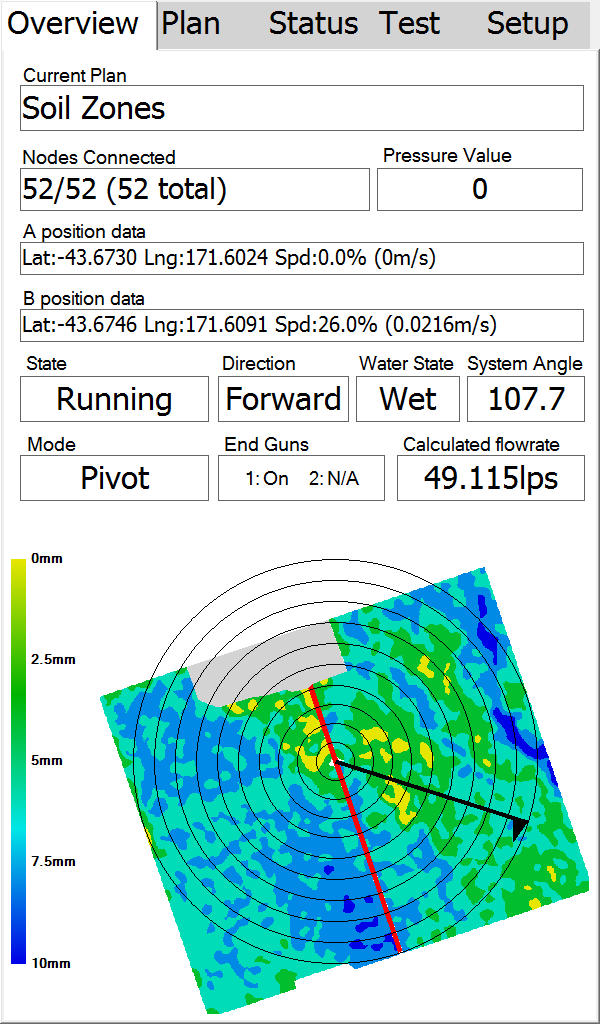Click the 2.5mm label on the legend
This screenshot has width=600, height=1024.
[x=54, y=660]
